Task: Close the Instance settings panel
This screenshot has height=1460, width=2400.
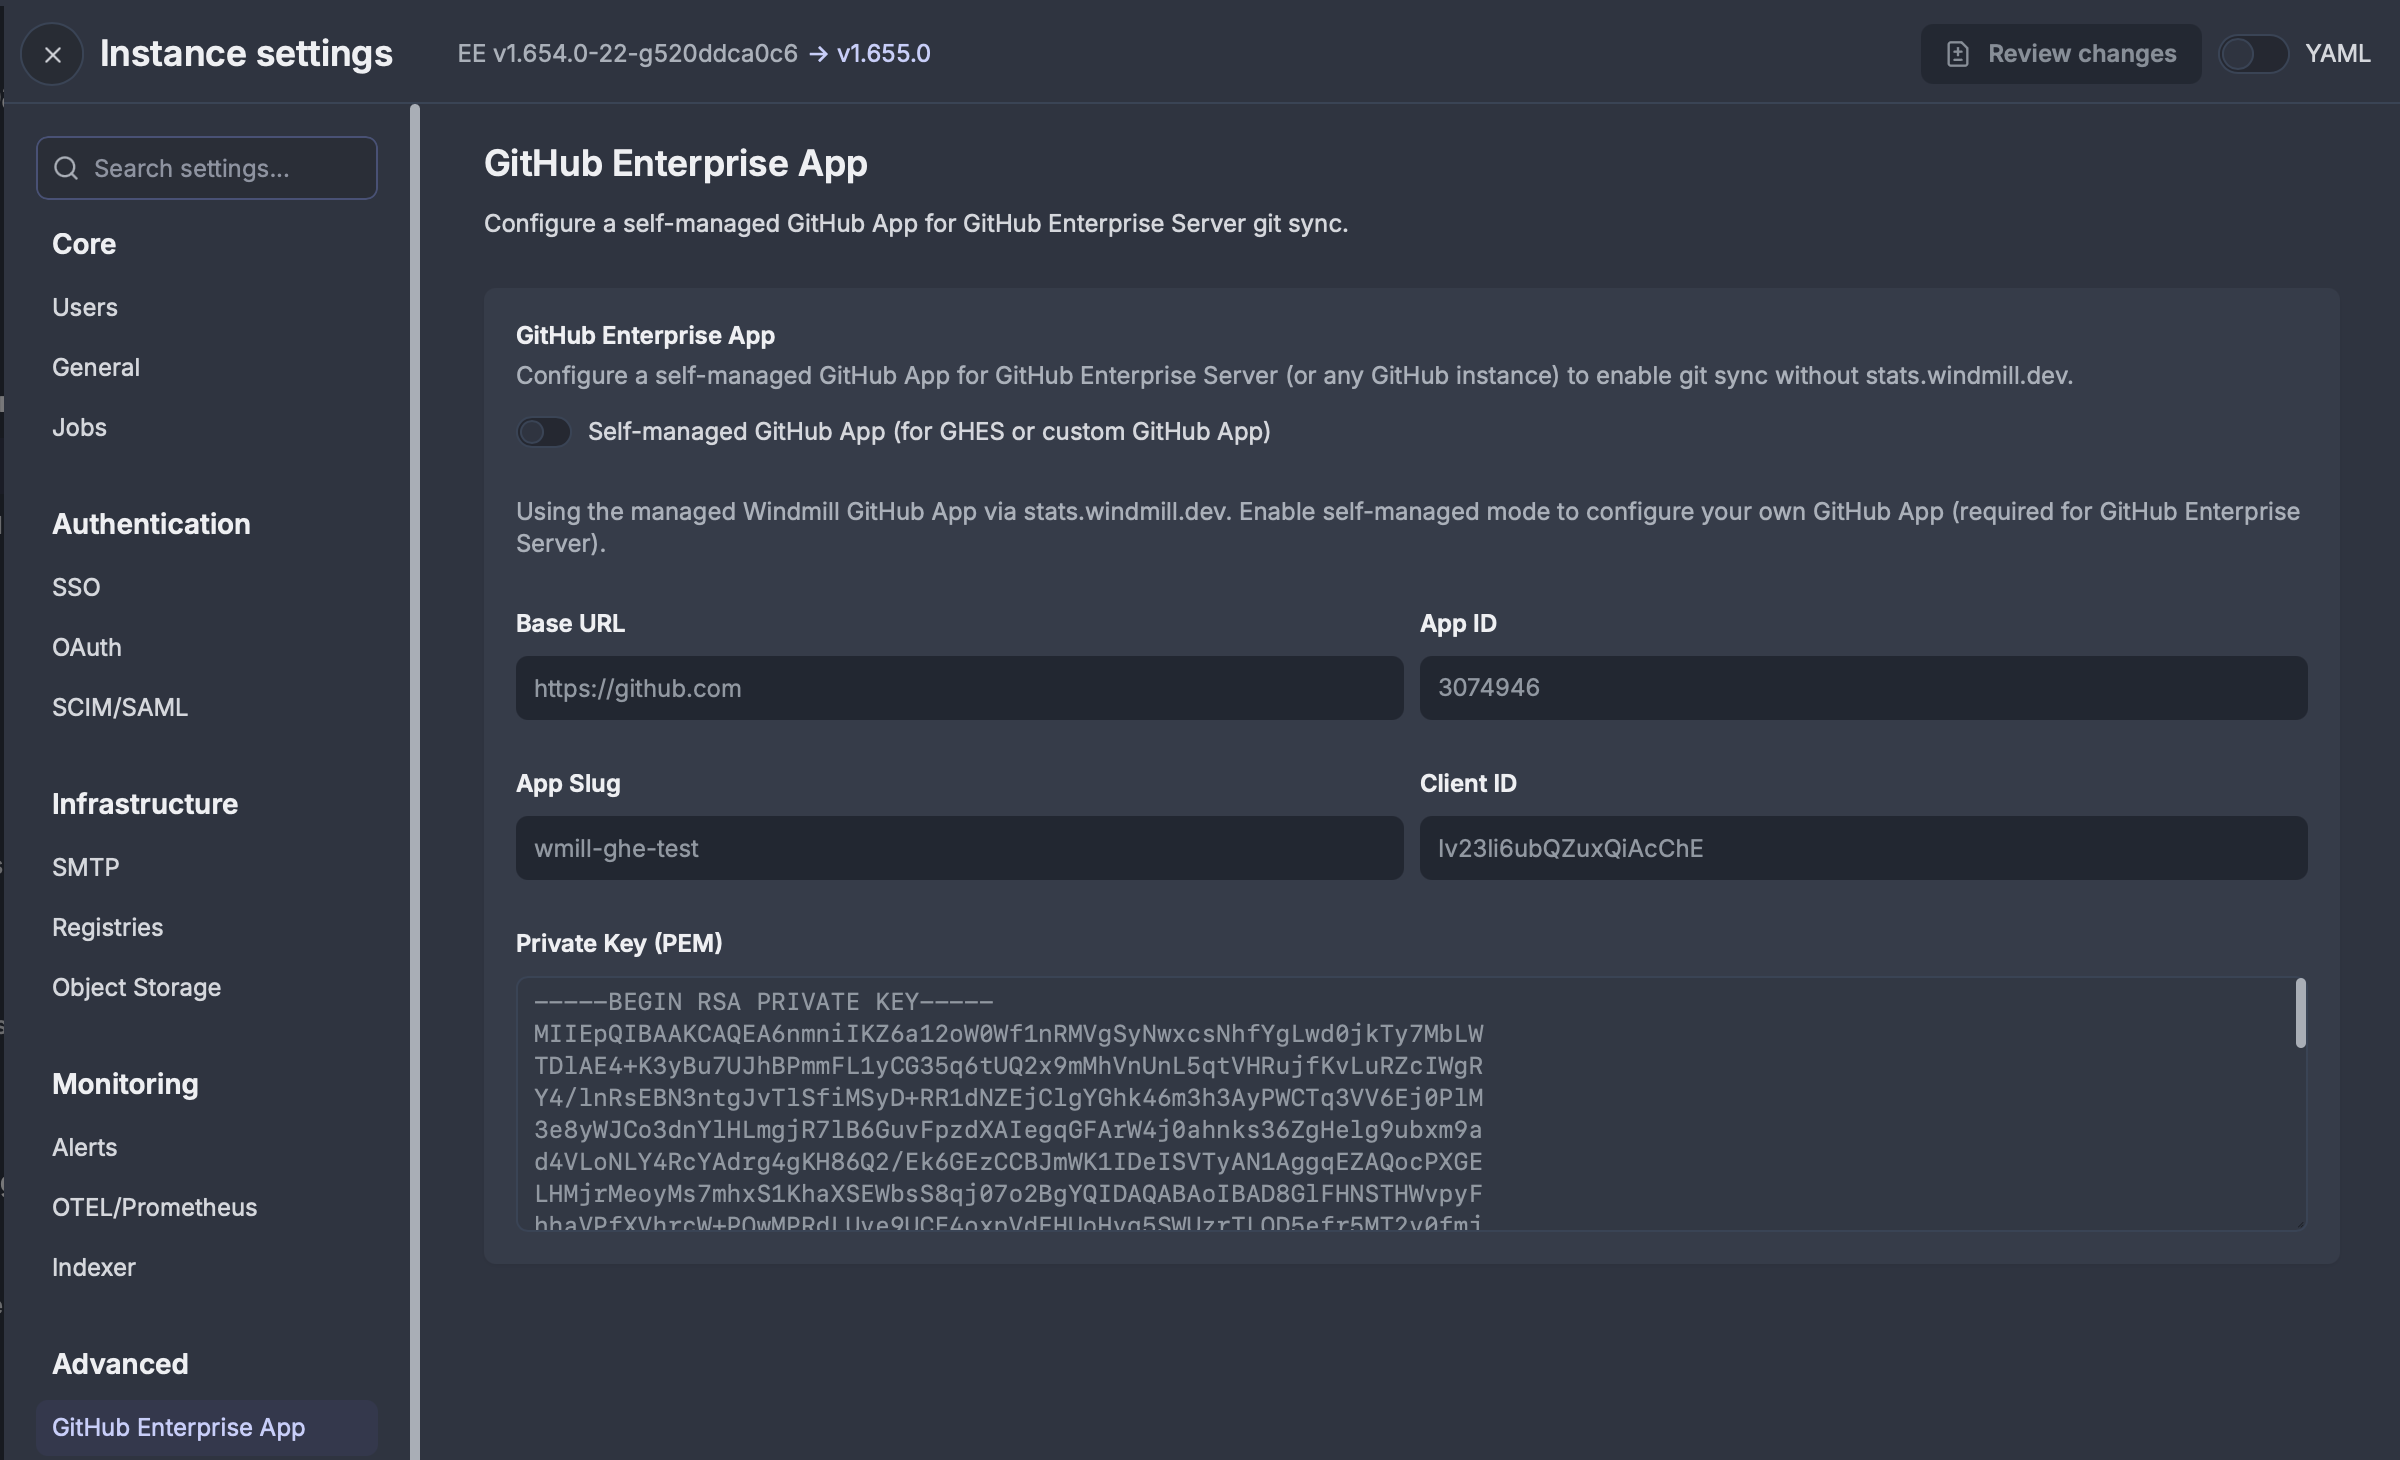Action: pos(53,55)
